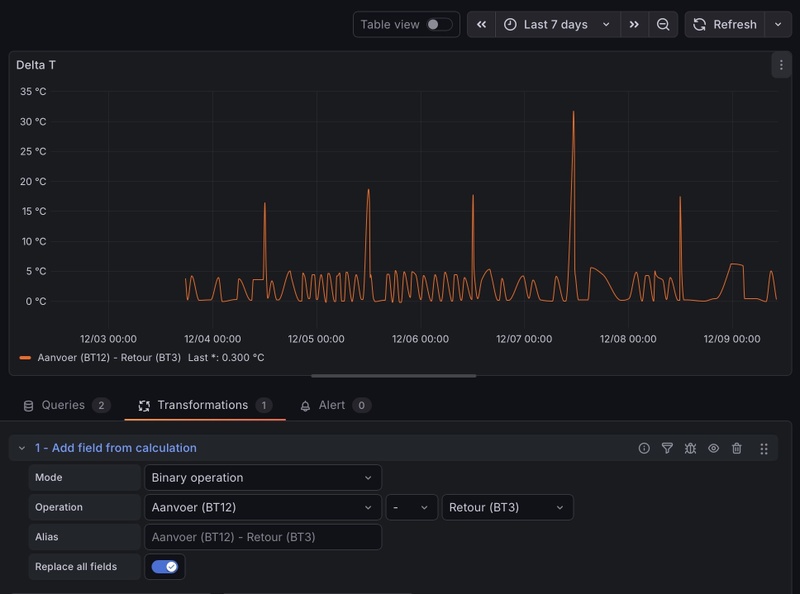The image size is (800, 594).
Task: Open the Mode Binary operation dropdown
Action: (262, 478)
